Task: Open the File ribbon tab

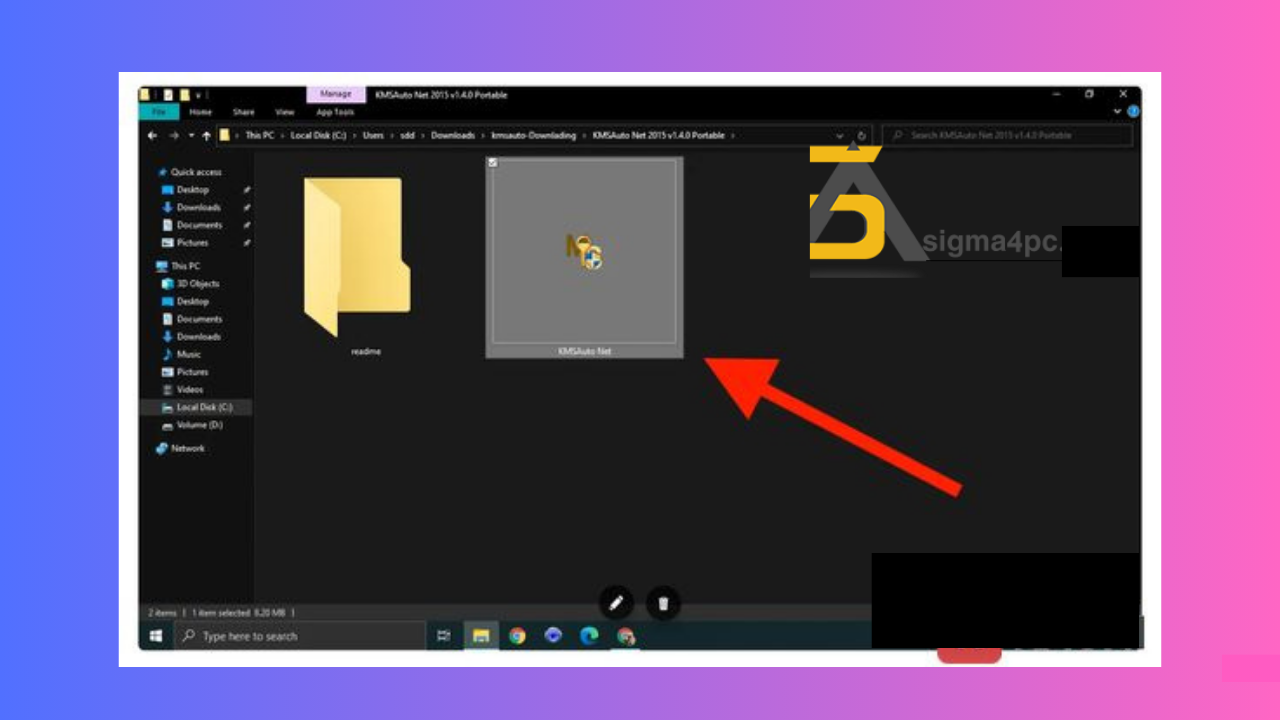Action: coord(159,112)
